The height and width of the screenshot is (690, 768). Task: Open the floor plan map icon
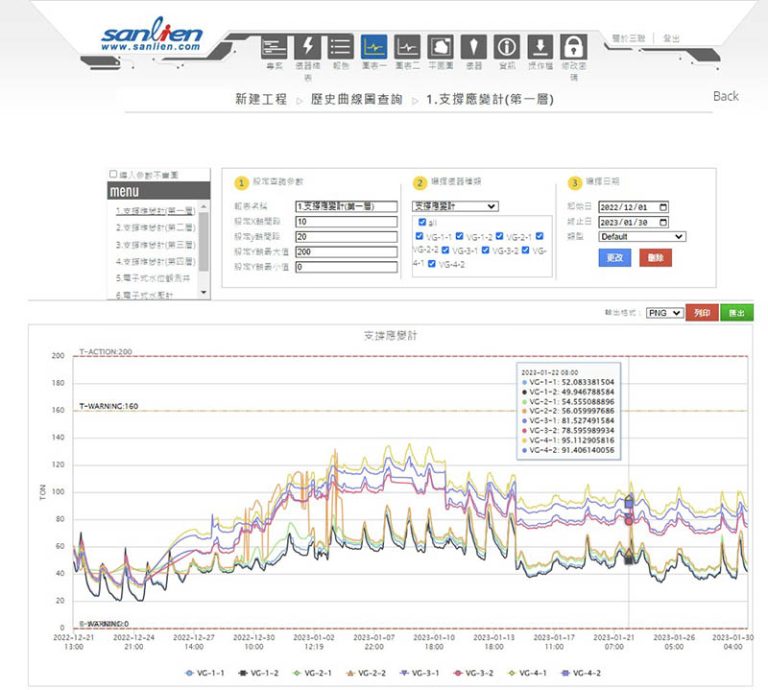[440, 46]
